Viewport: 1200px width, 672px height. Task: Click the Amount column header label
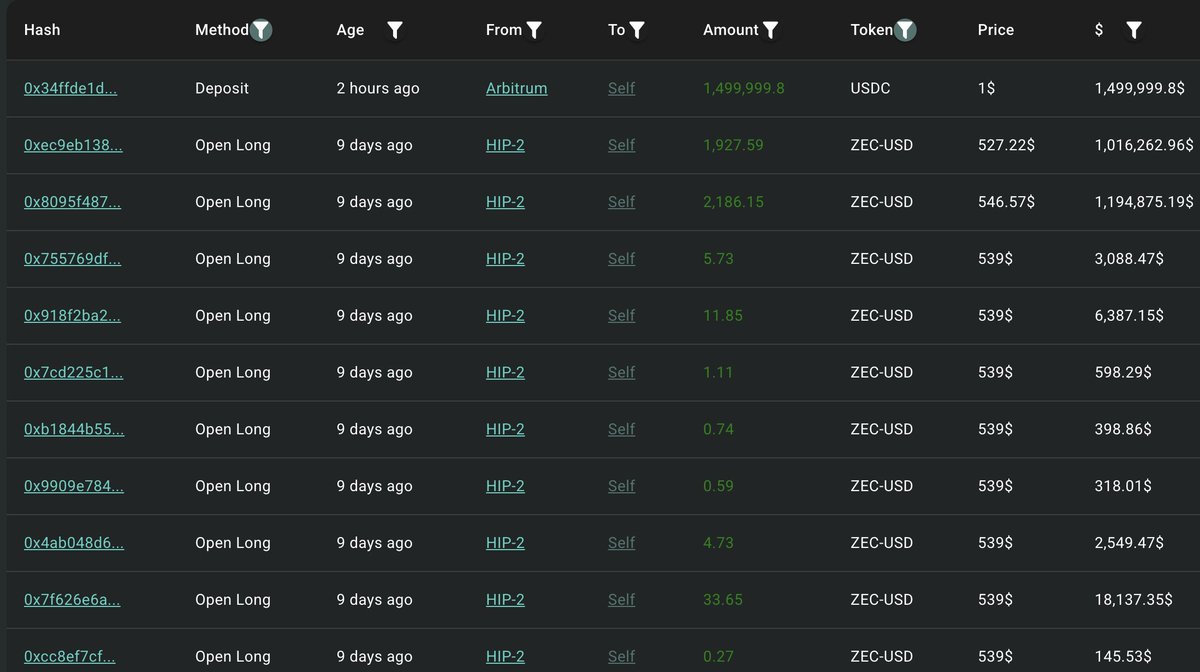[731, 30]
